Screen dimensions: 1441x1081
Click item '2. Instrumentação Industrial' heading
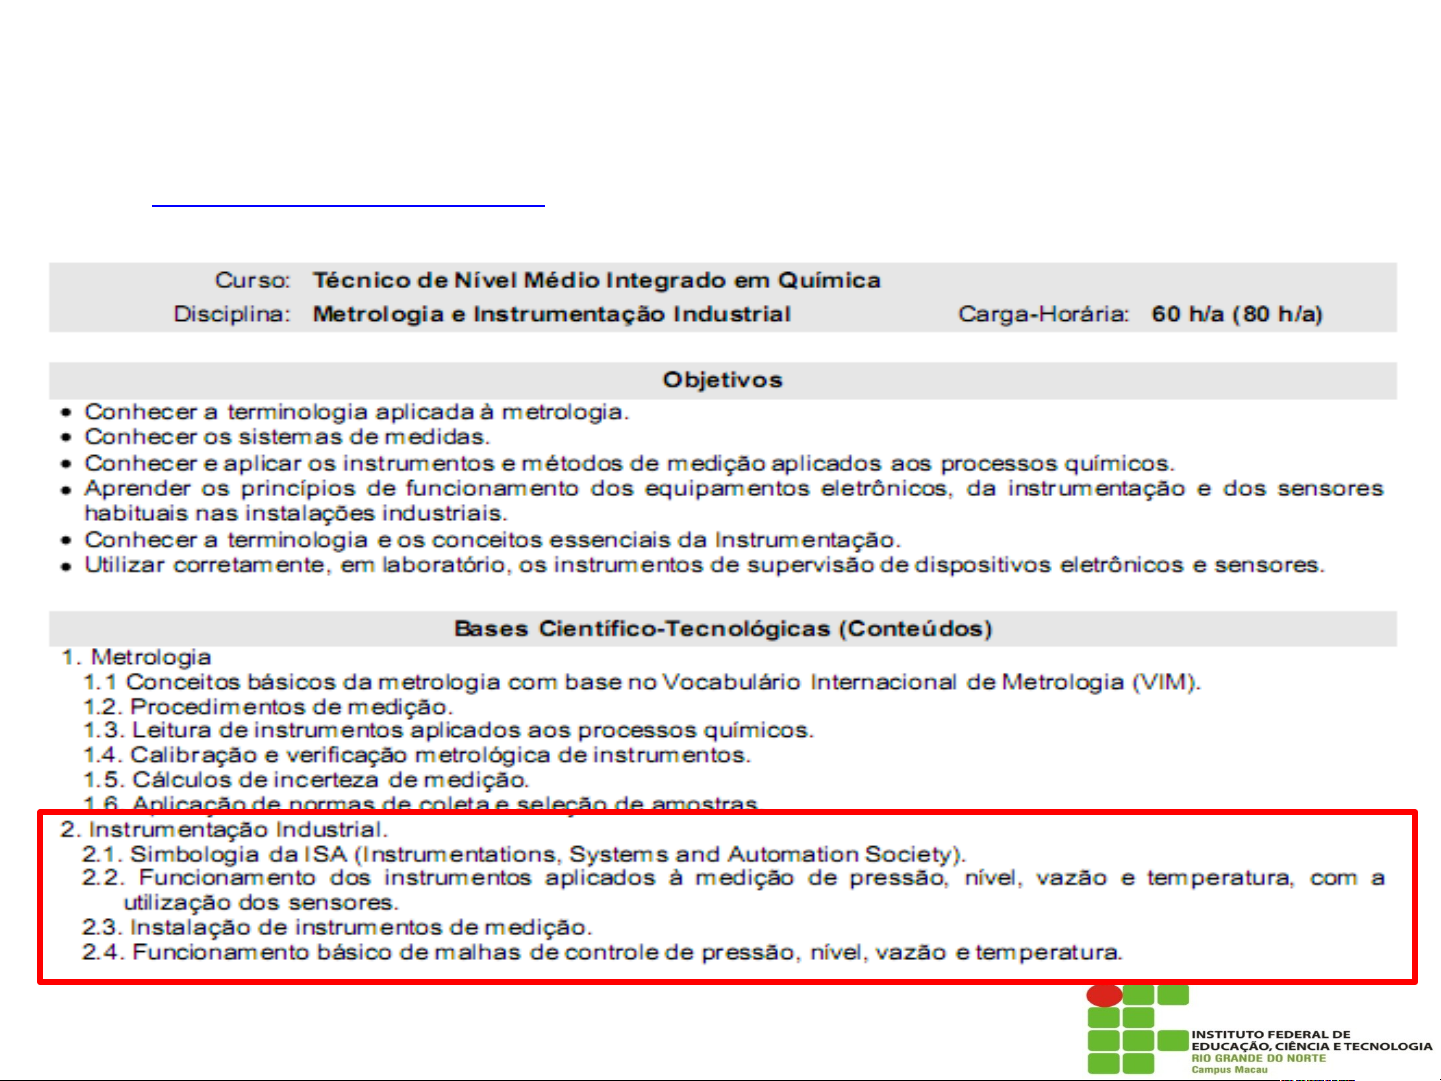224,830
